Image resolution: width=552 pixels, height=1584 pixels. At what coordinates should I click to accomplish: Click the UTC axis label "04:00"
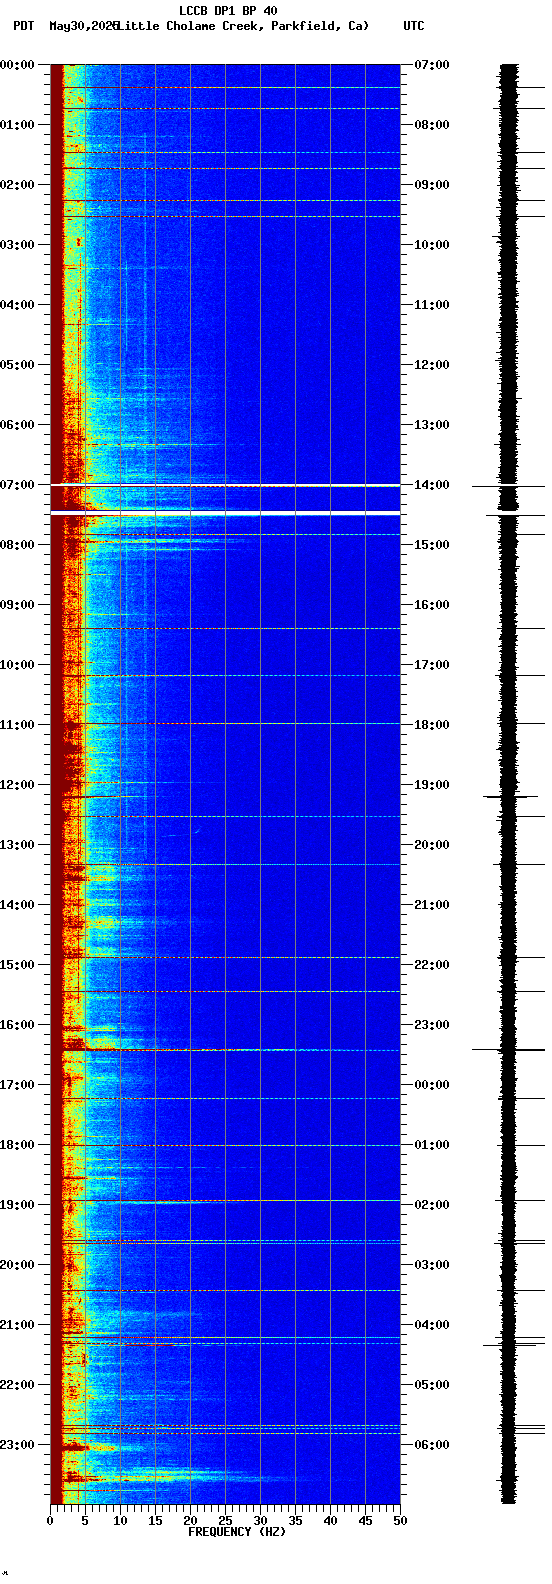(x=432, y=1325)
